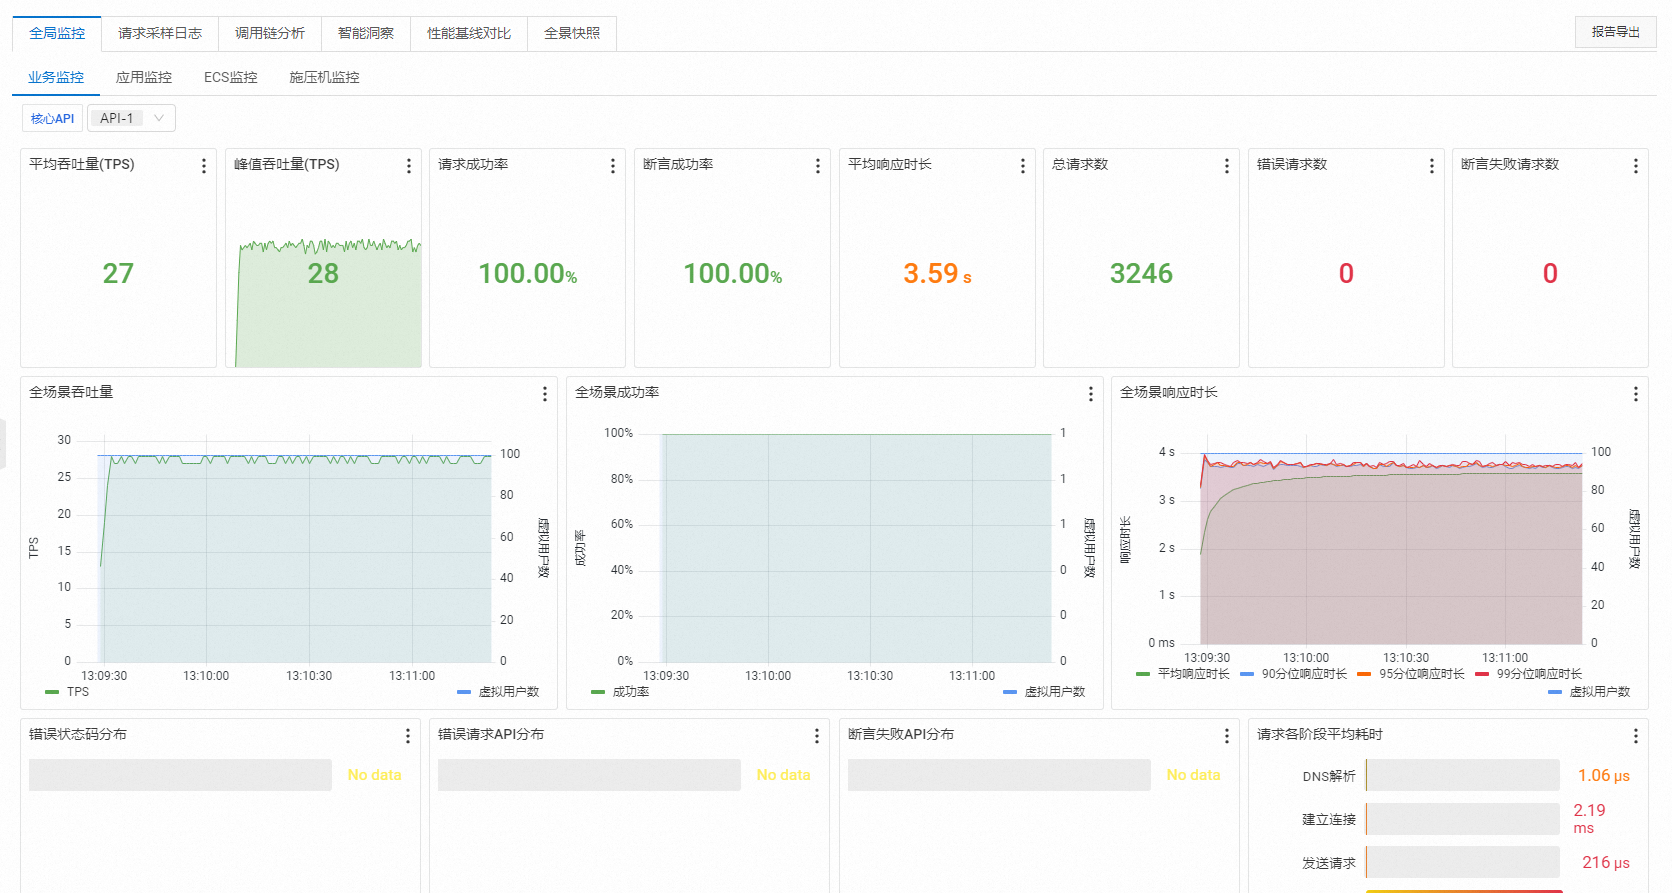The height and width of the screenshot is (893, 1672).
Task: Click the 建立连接 duration bar
Action: [x=1463, y=819]
